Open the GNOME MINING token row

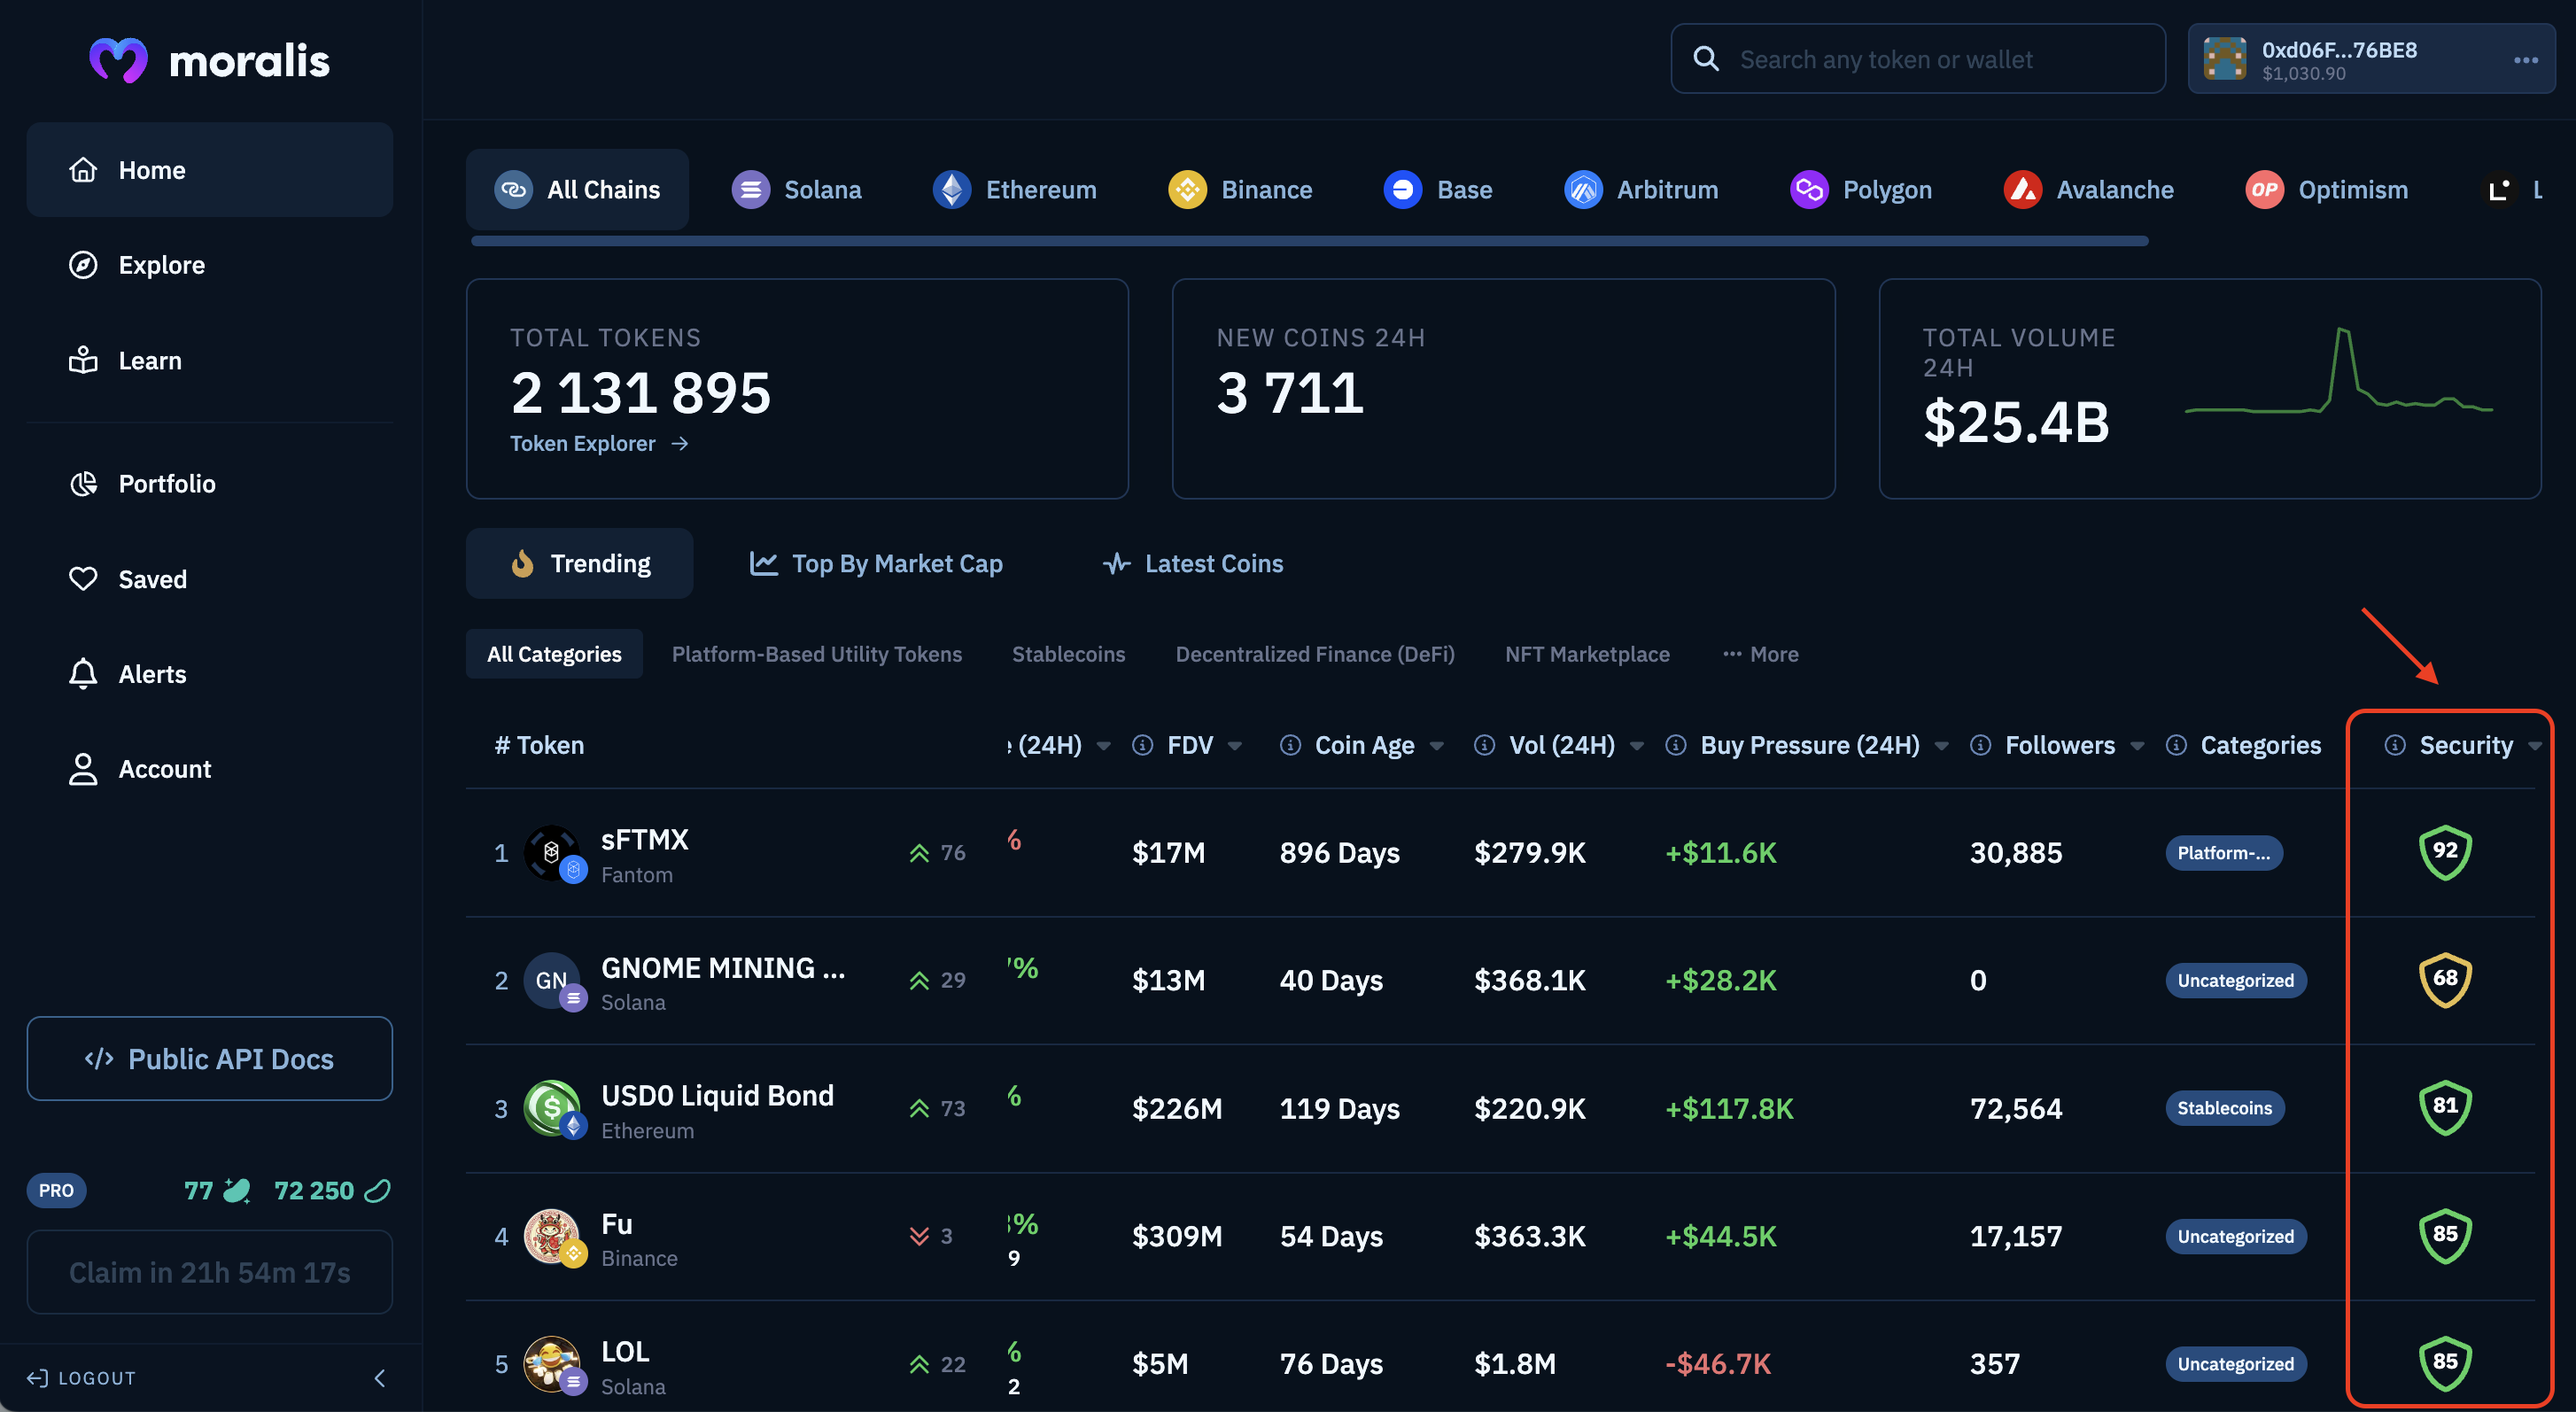click(1500, 980)
